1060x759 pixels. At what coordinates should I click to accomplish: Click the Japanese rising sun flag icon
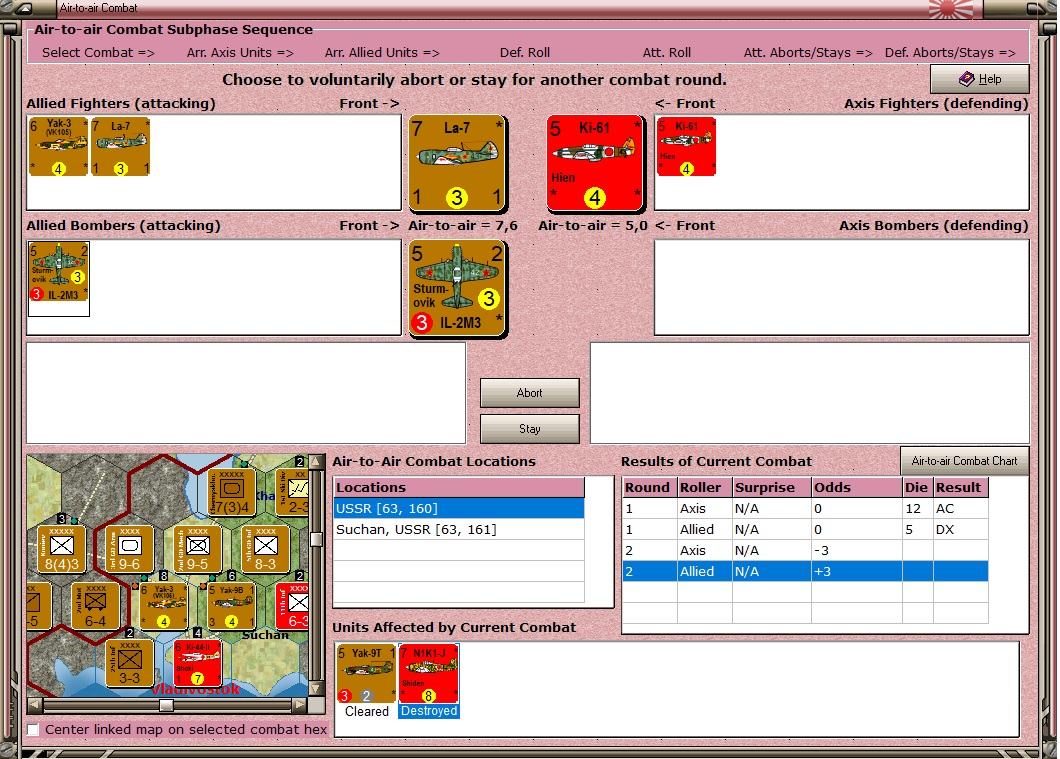click(950, 9)
